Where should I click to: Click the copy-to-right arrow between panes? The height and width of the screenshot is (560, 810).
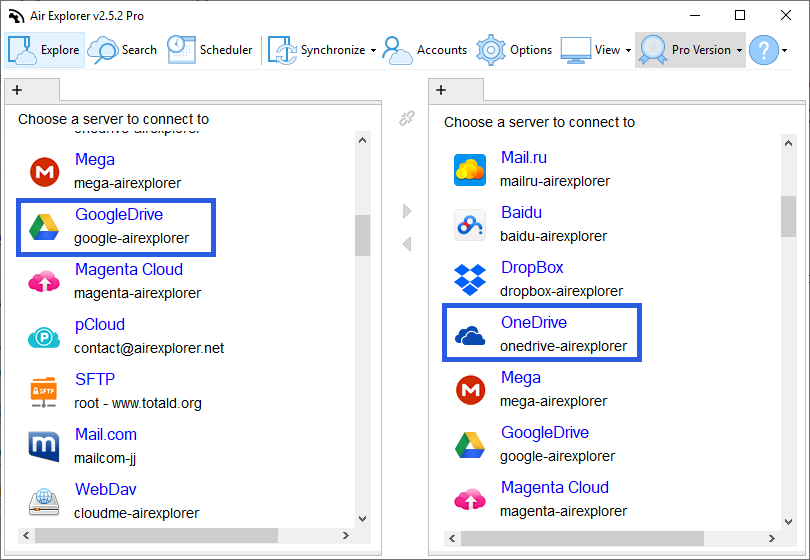tap(407, 211)
